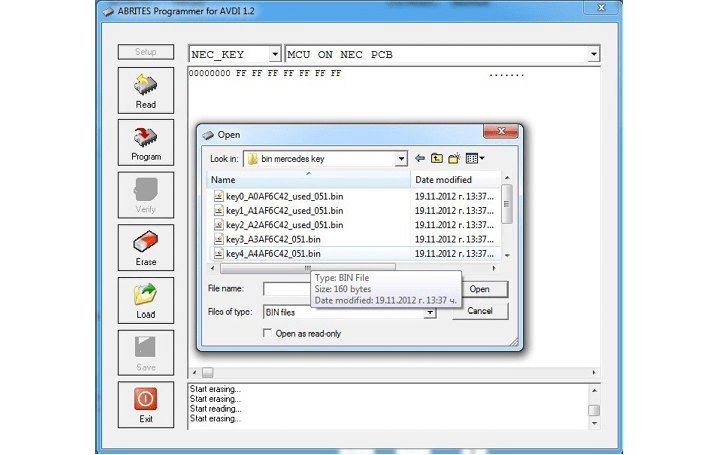Go up one folder level

coord(437,158)
